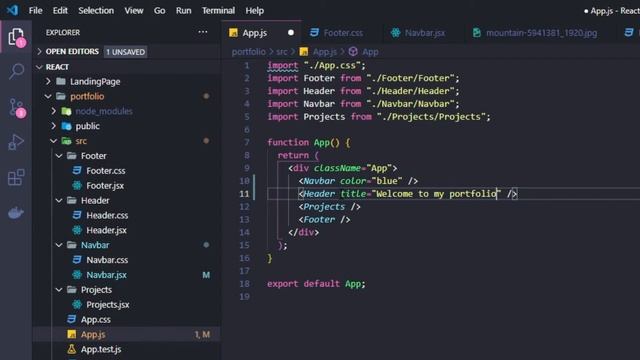Expand the node_modules folder chevron
640x360 pixels.
[x=53, y=111]
